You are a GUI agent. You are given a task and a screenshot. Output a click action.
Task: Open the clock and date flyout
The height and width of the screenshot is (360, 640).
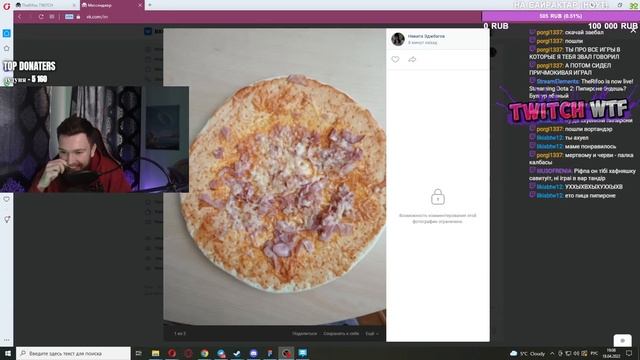click(611, 353)
